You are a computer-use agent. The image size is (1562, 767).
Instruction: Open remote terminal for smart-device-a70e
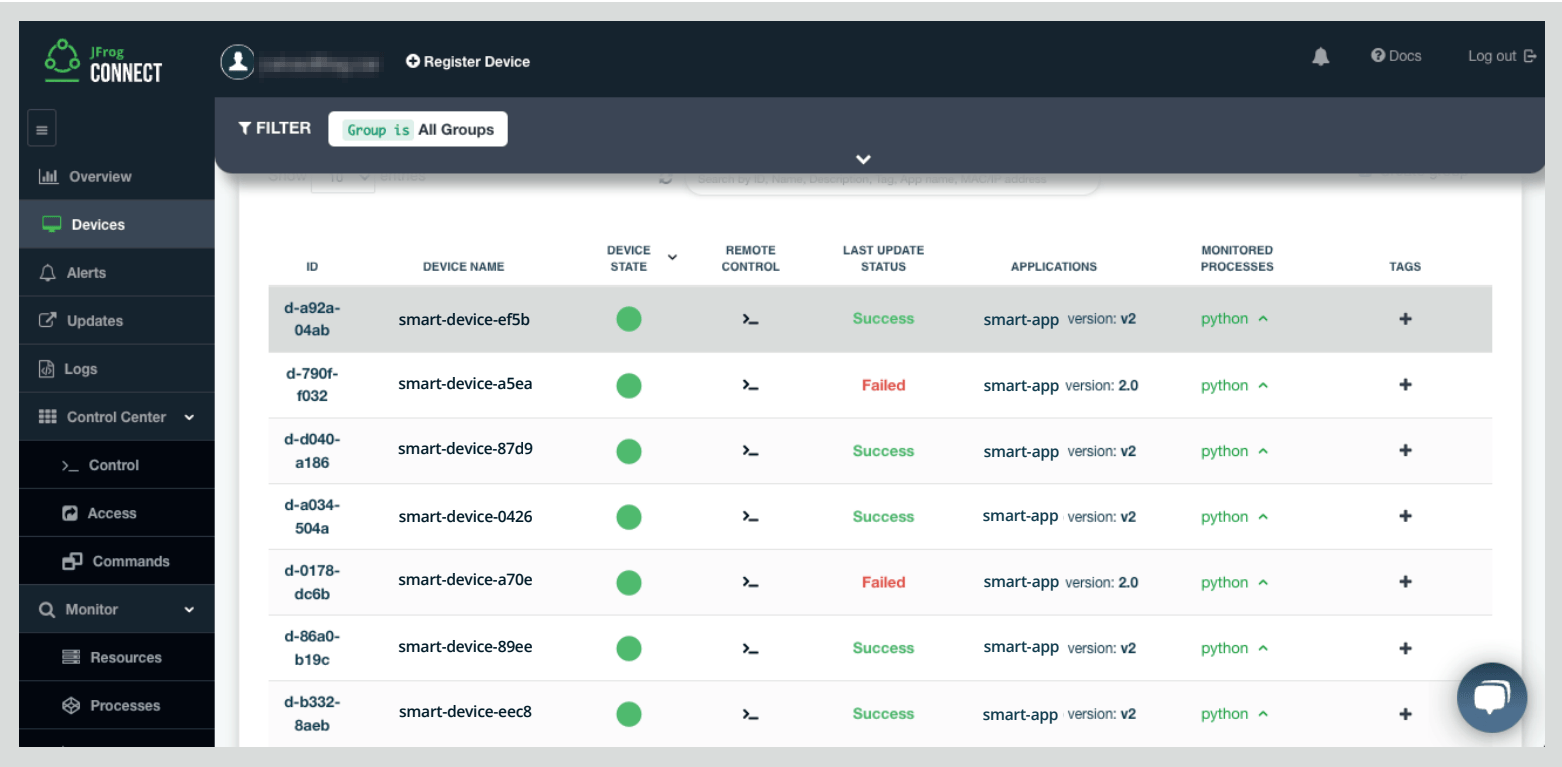click(750, 582)
